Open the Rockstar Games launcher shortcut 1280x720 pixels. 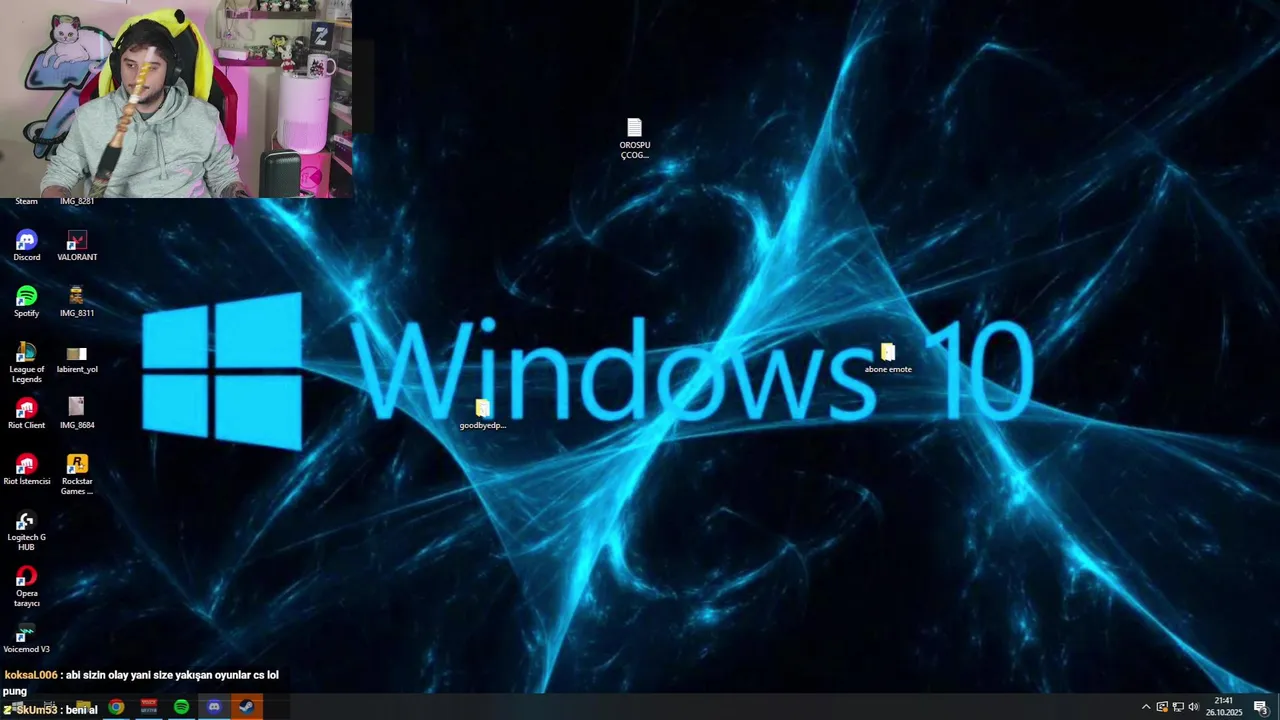coord(77,475)
